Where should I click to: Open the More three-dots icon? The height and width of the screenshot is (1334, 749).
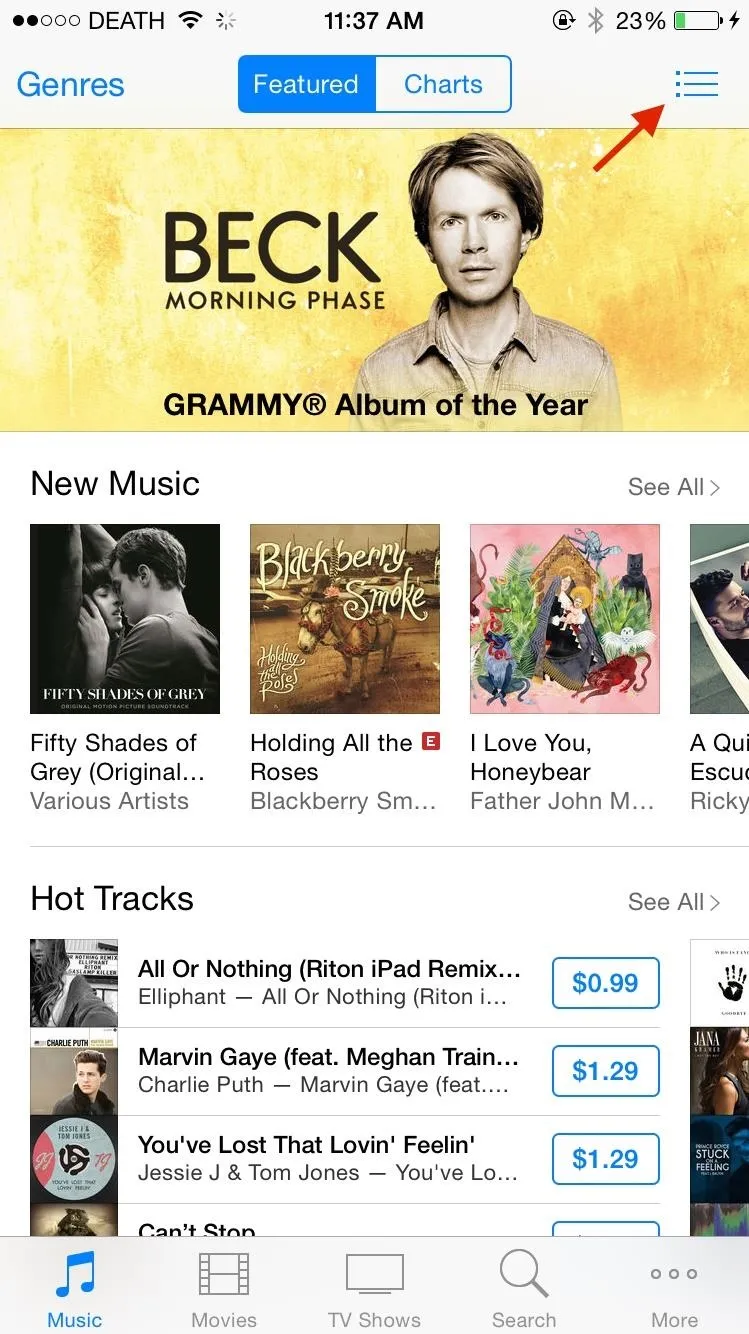point(674,1274)
